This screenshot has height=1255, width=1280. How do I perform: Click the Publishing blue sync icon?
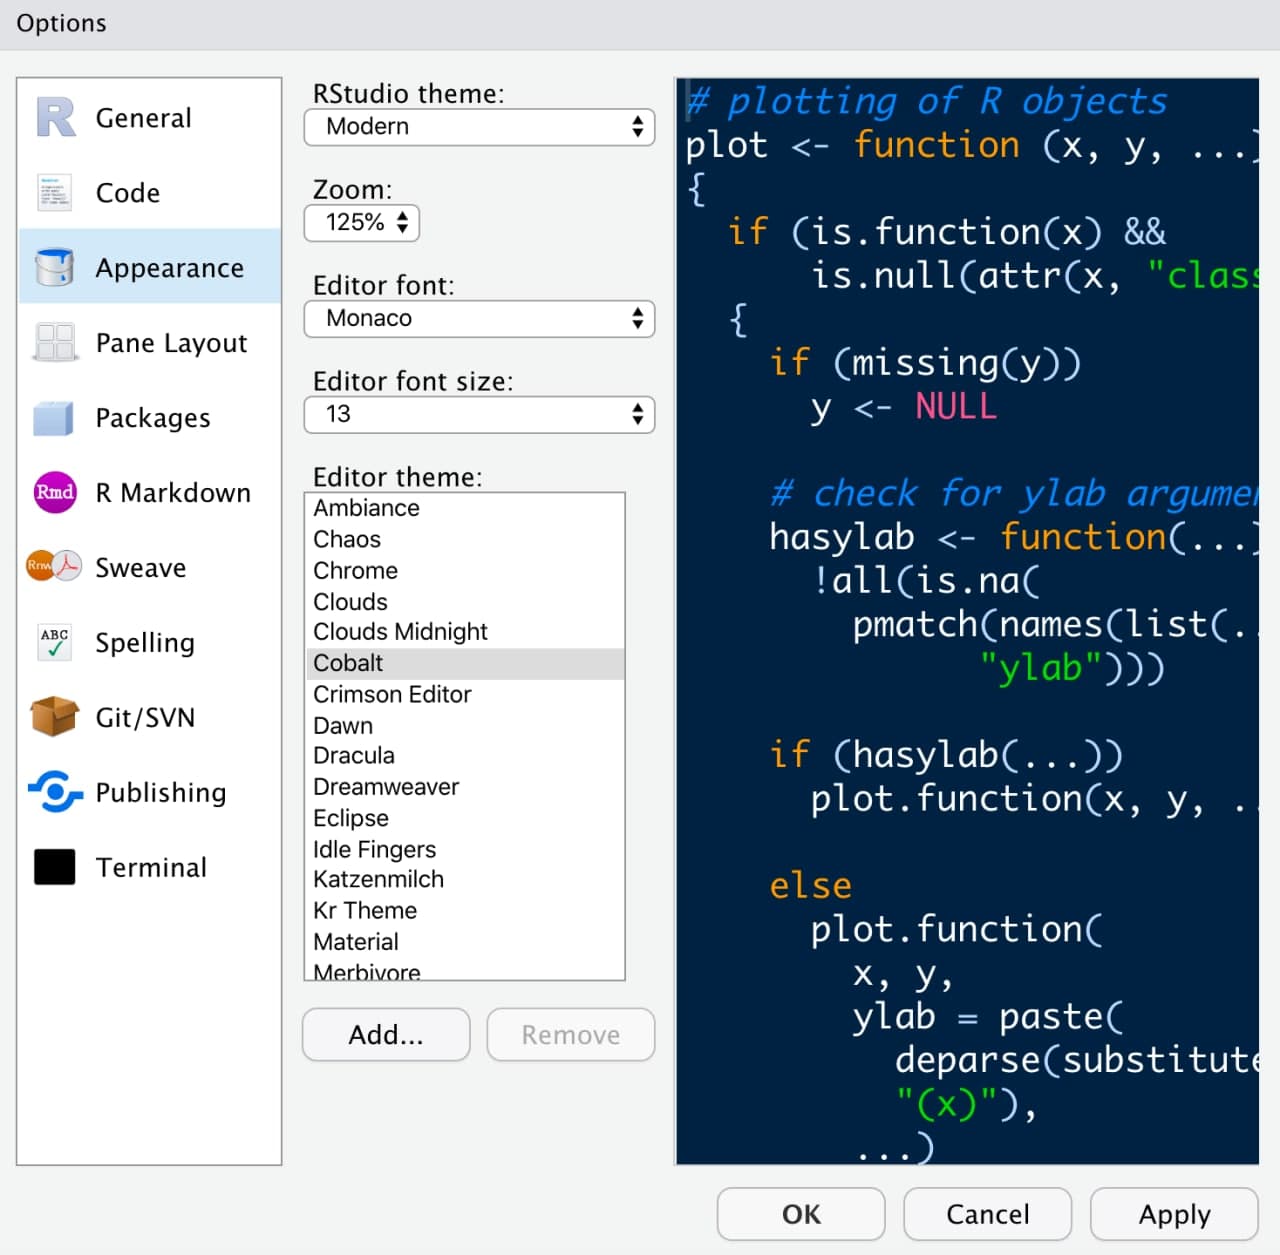(55, 792)
